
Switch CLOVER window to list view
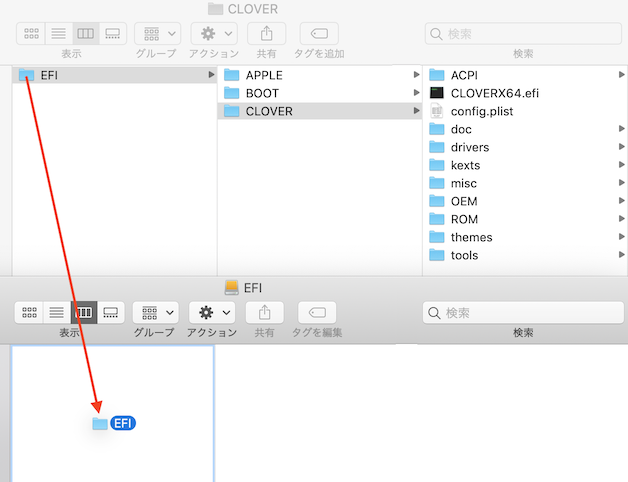coord(59,33)
